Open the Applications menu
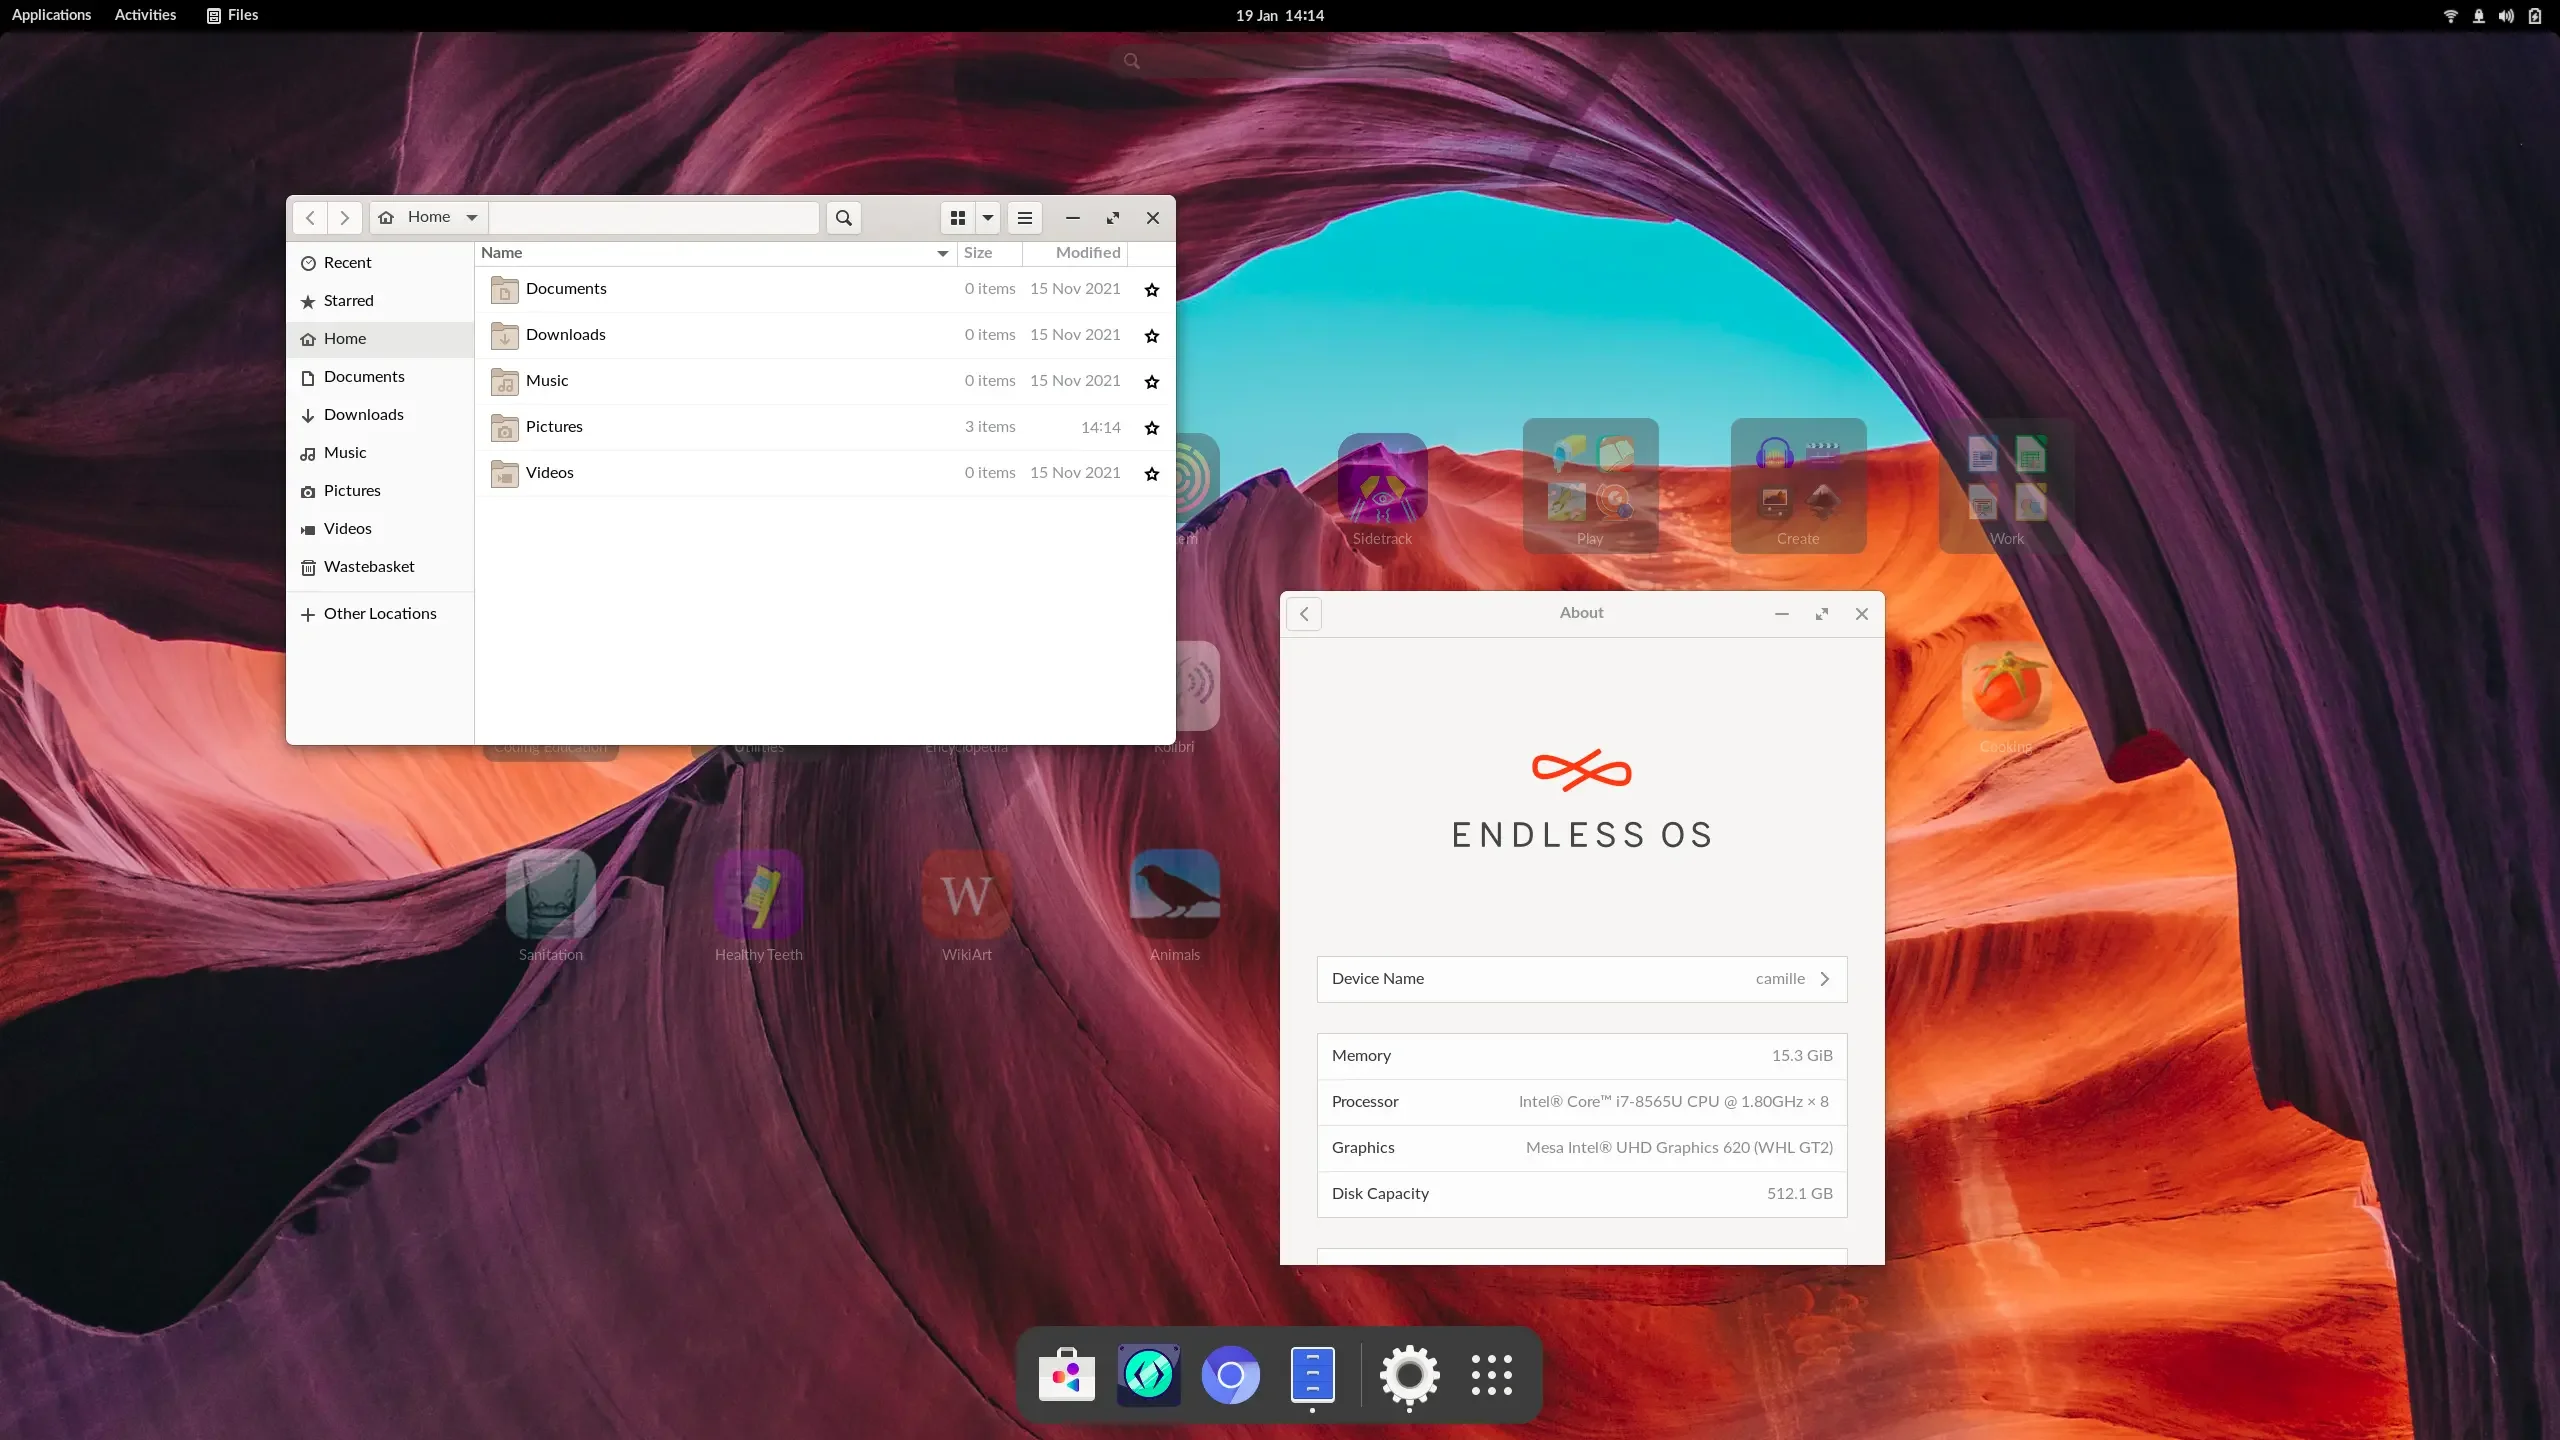 click(51, 15)
